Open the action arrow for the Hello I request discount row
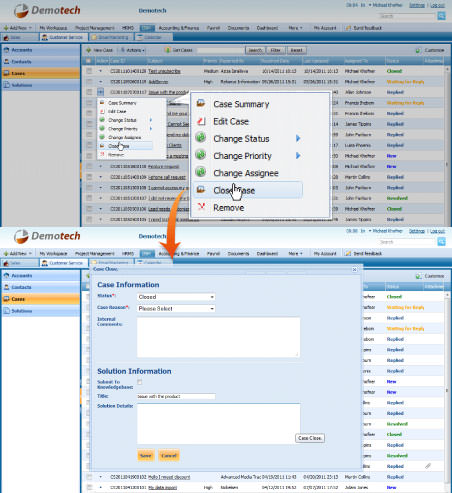452x493 pixels. 100,477
